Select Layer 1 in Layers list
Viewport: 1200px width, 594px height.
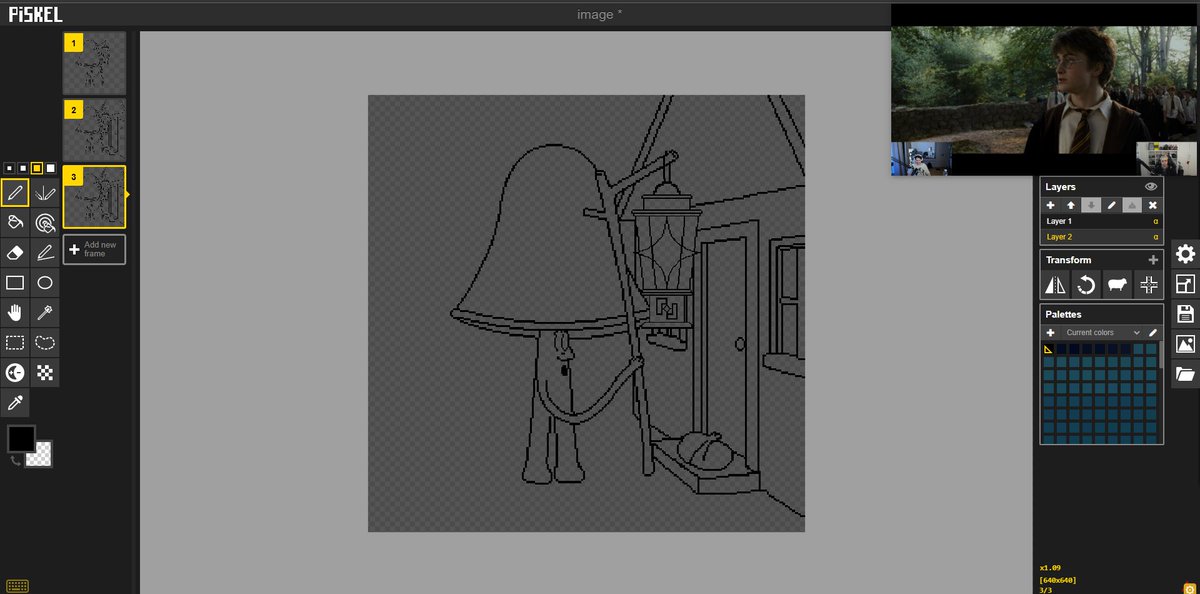1102,222
